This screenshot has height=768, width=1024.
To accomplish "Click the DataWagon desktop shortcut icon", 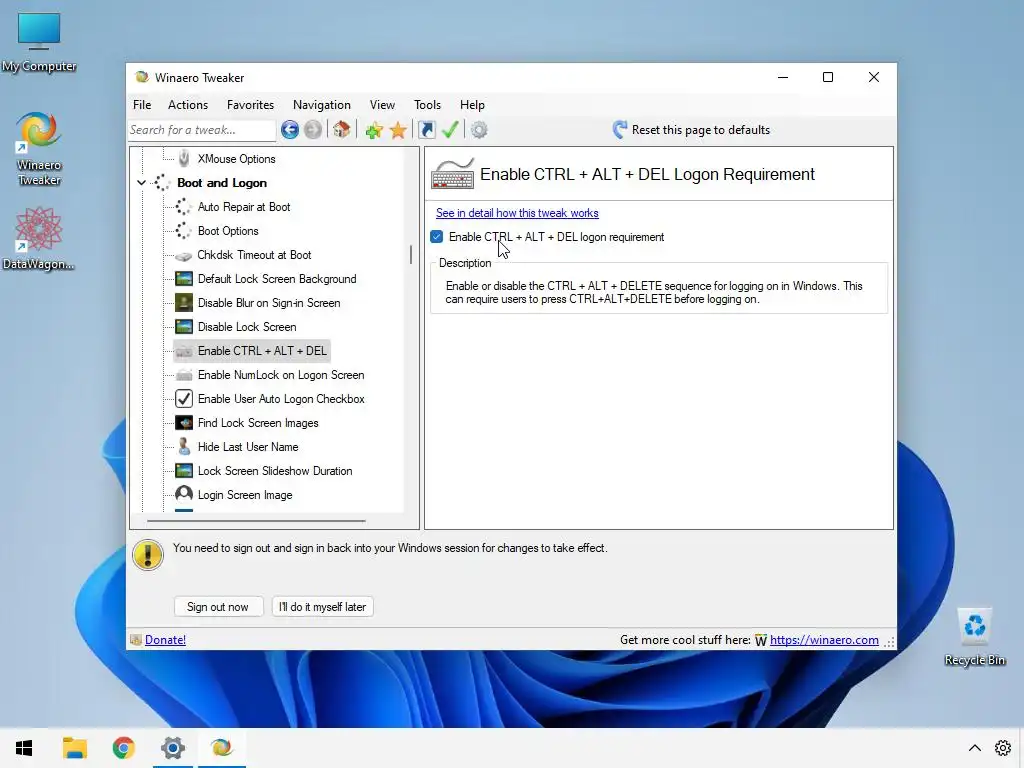I will click(x=39, y=229).
